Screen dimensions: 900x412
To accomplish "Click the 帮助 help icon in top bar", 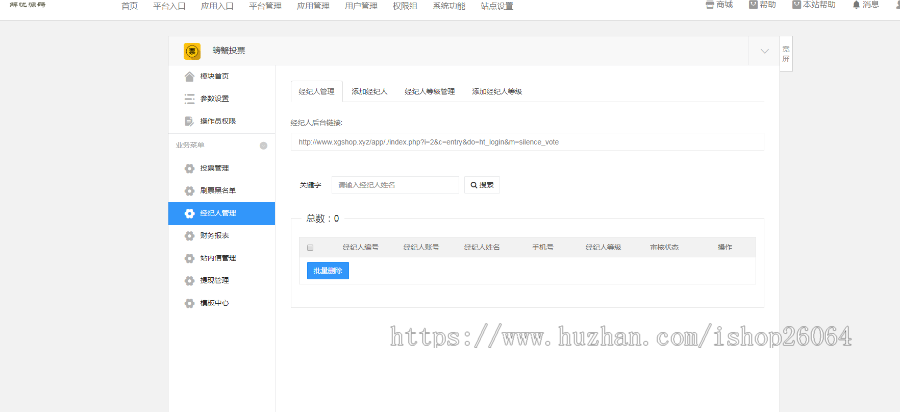I will point(754,5).
